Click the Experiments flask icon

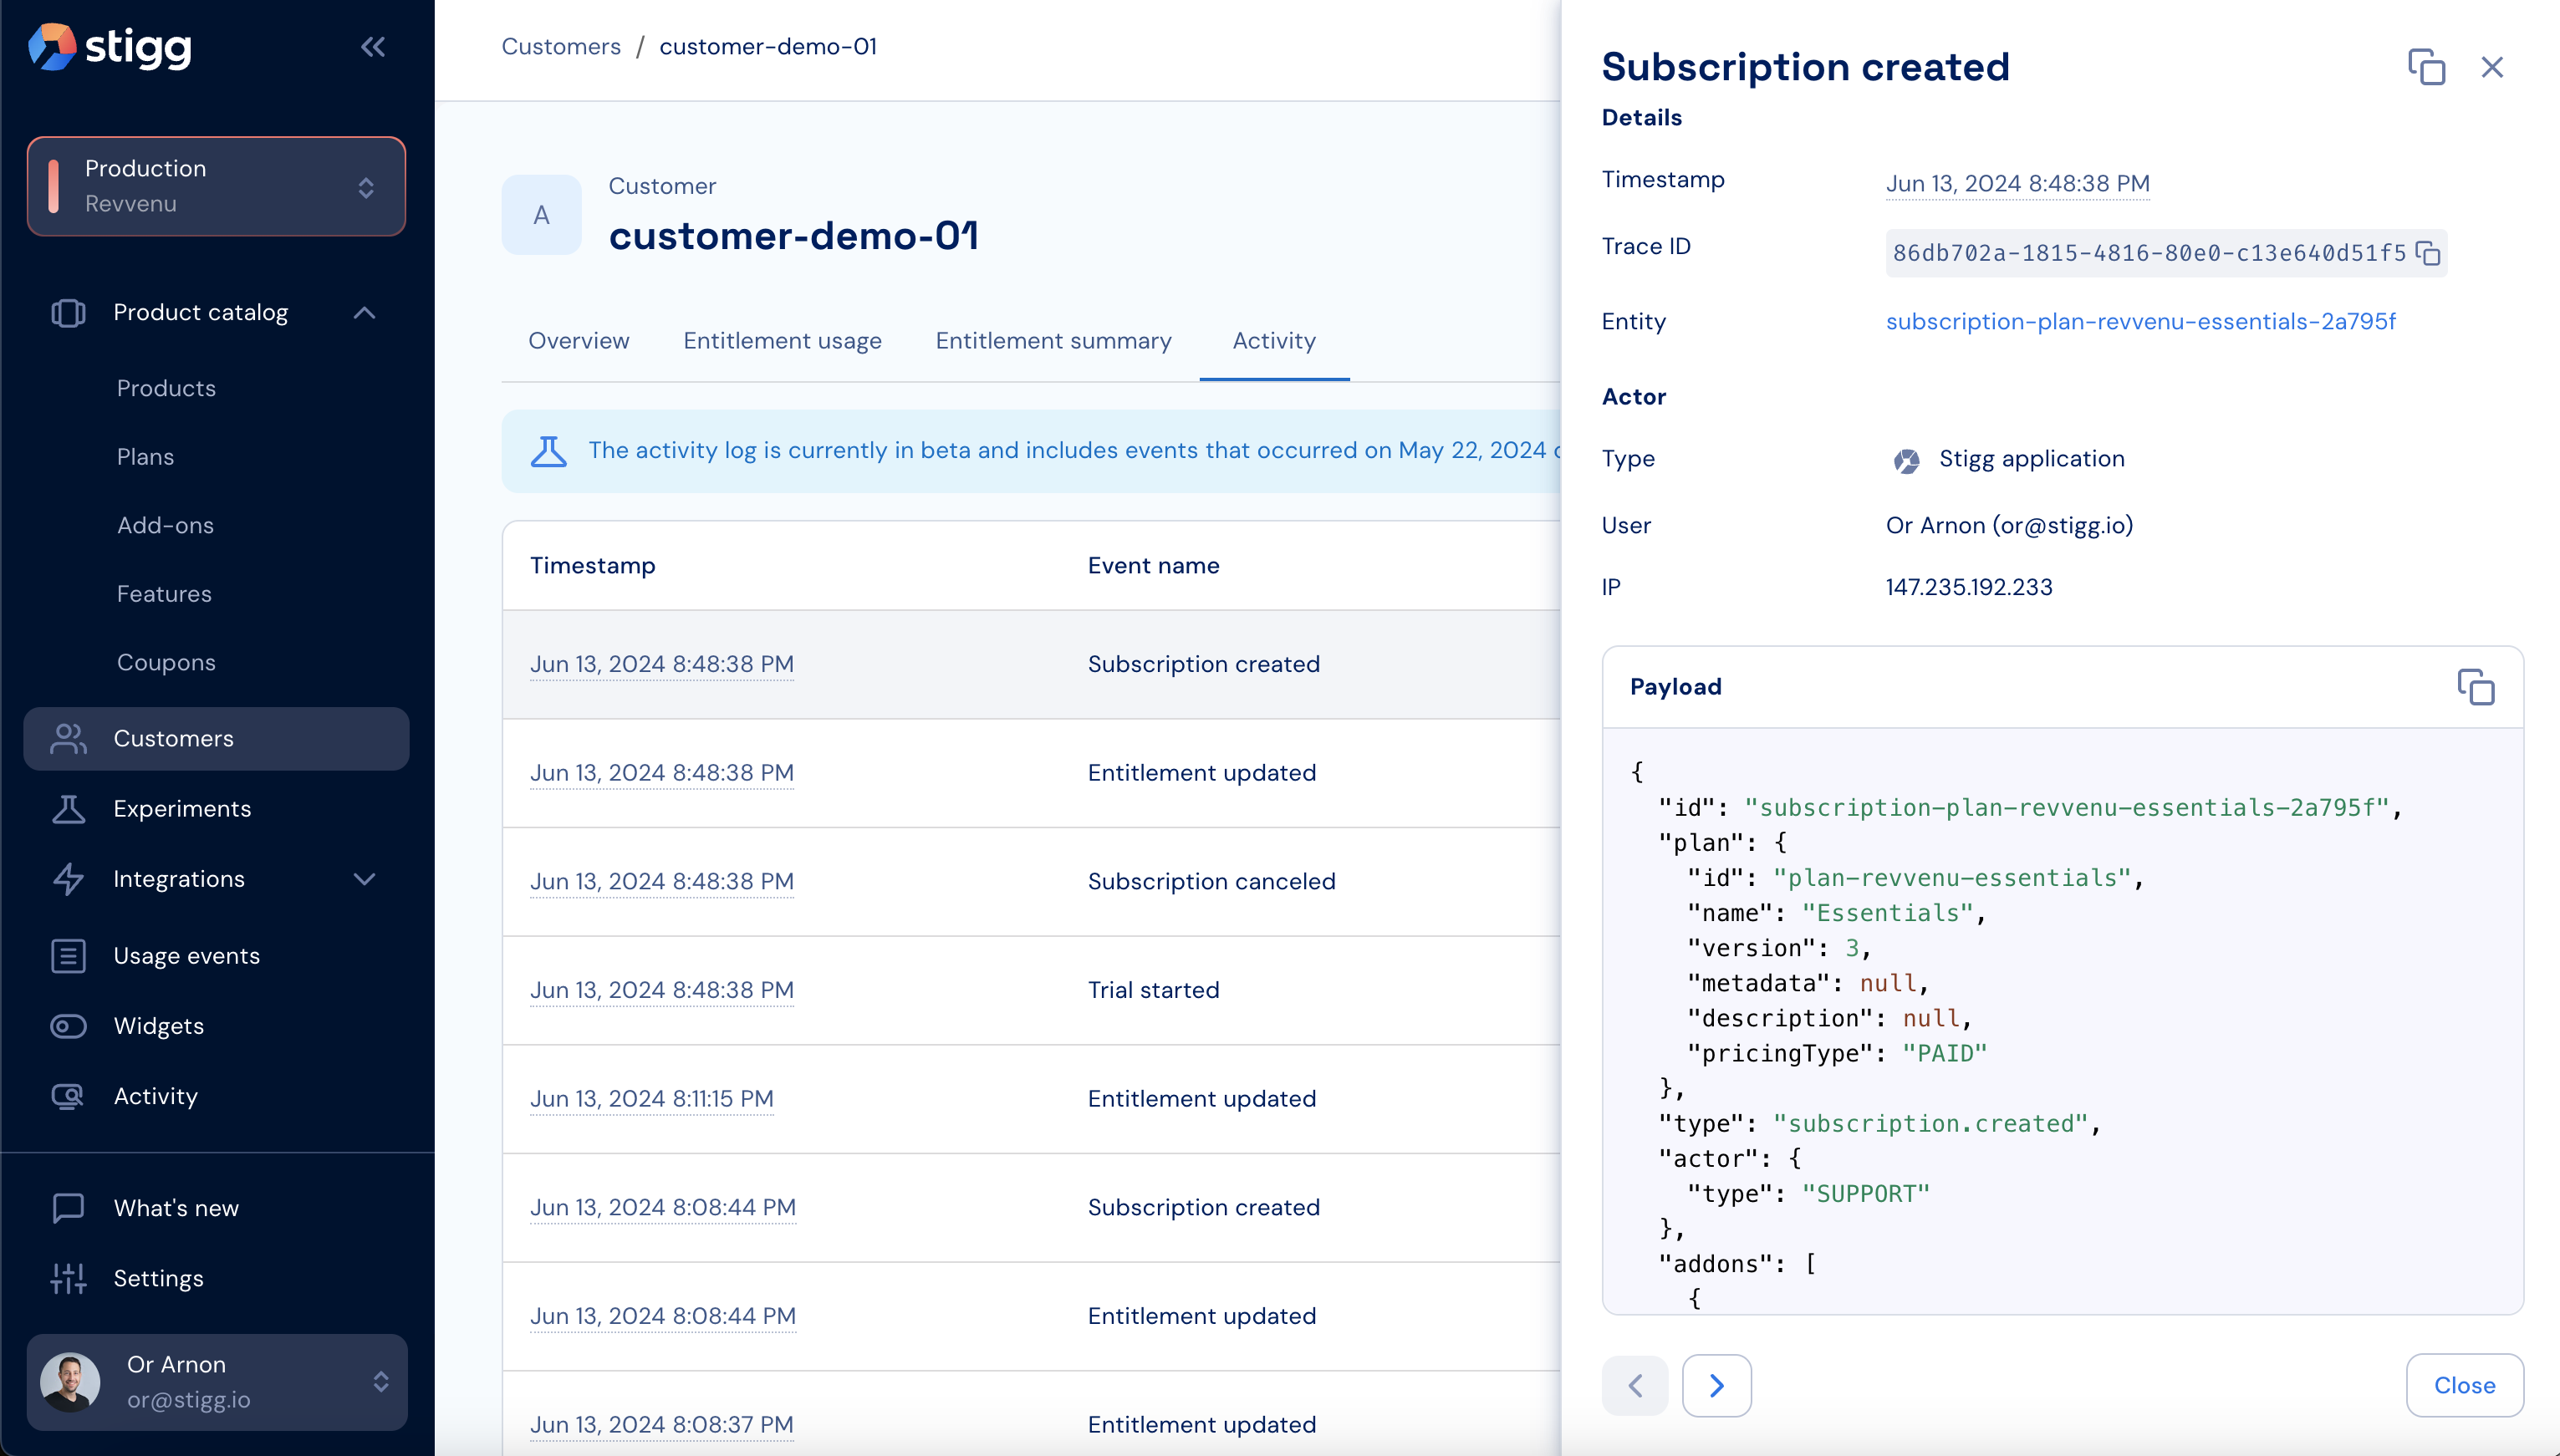68,809
